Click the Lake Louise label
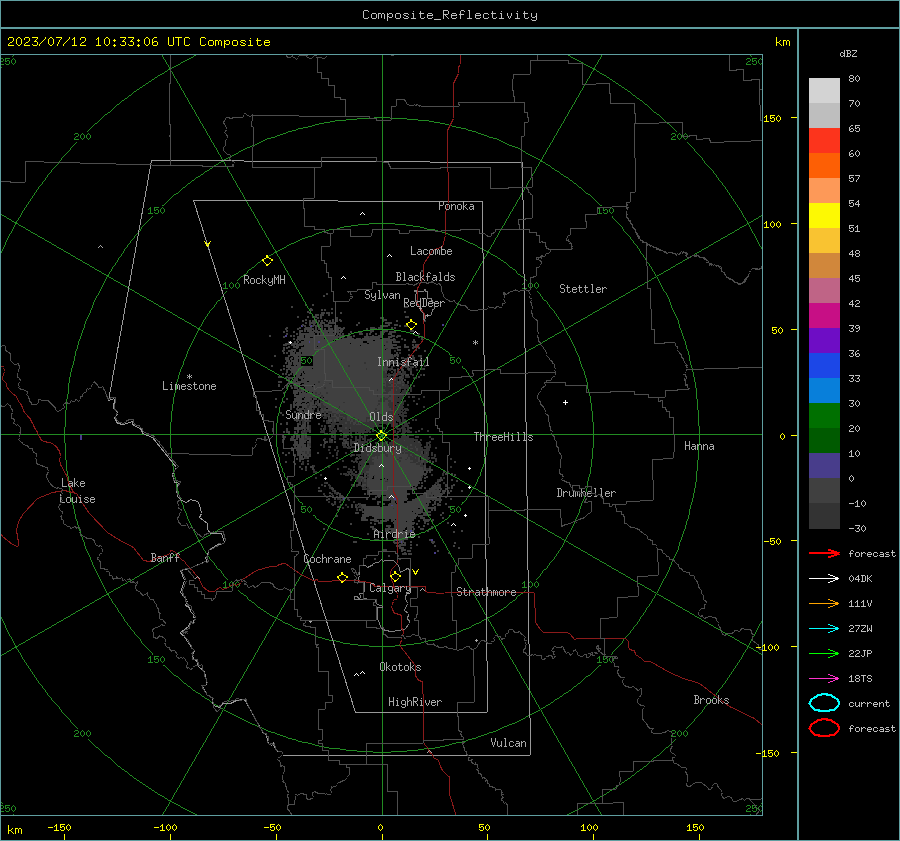The height and width of the screenshot is (841, 900). pos(77,491)
